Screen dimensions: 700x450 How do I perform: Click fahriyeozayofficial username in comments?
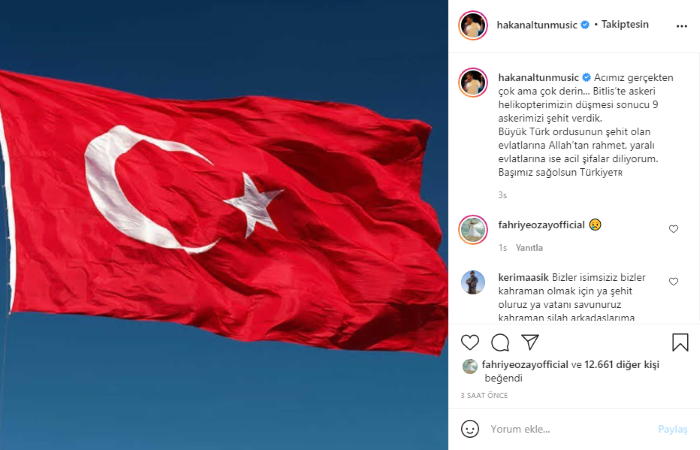pos(541,225)
